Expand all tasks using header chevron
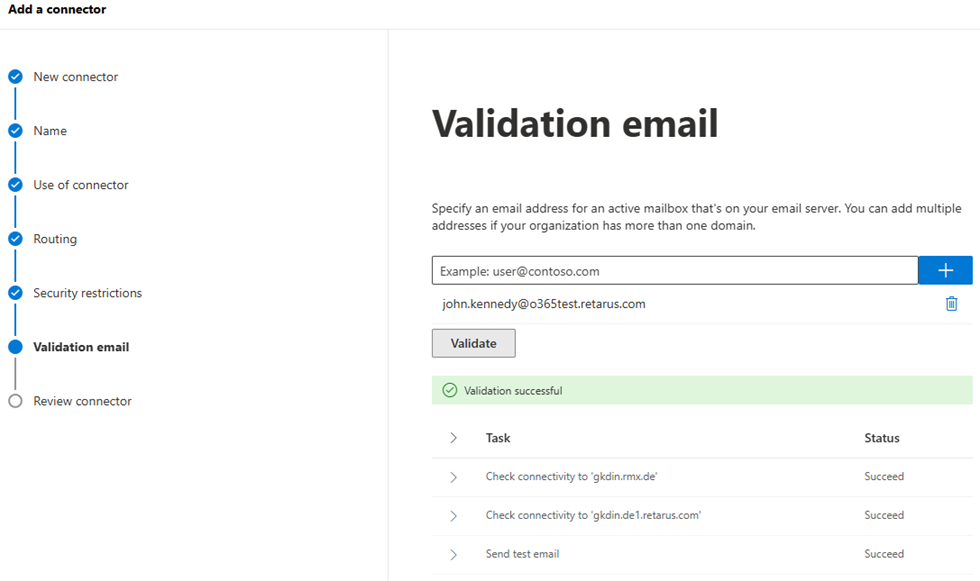The width and height of the screenshot is (980, 581). 453,438
